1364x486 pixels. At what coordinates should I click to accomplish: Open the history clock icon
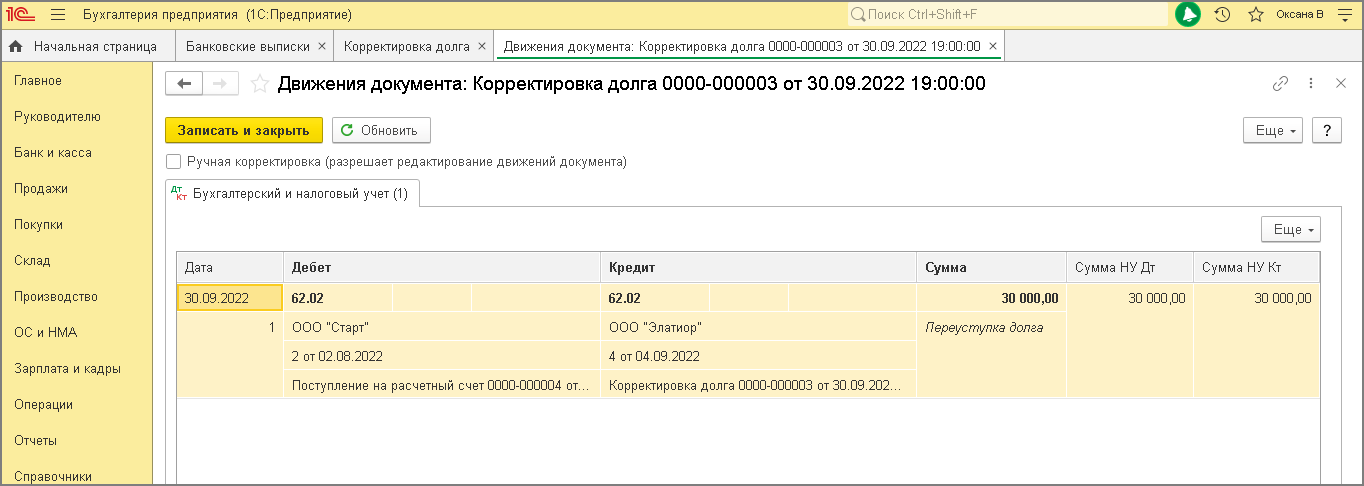tap(1222, 15)
